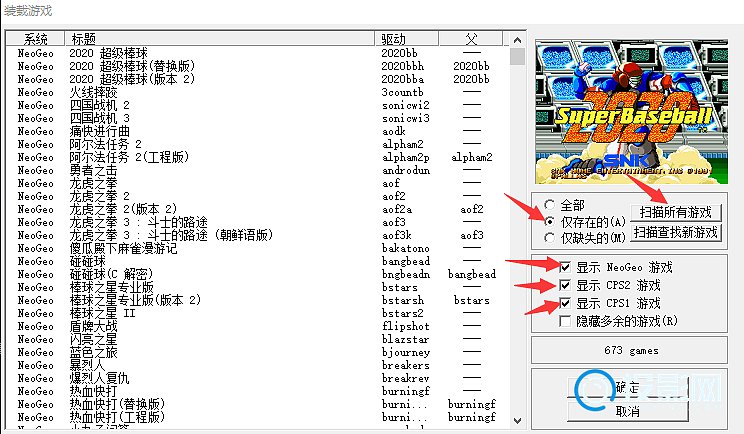Click the 取消 button
The image size is (744, 434).
coord(628,411)
